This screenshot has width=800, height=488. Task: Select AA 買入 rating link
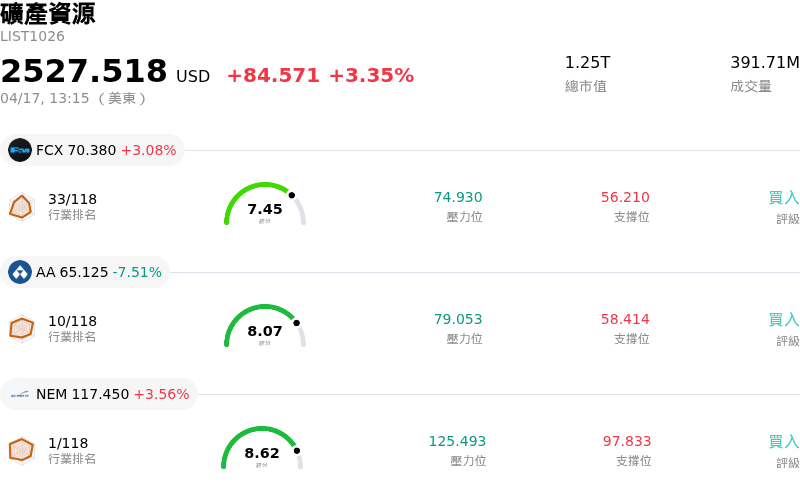click(x=783, y=320)
